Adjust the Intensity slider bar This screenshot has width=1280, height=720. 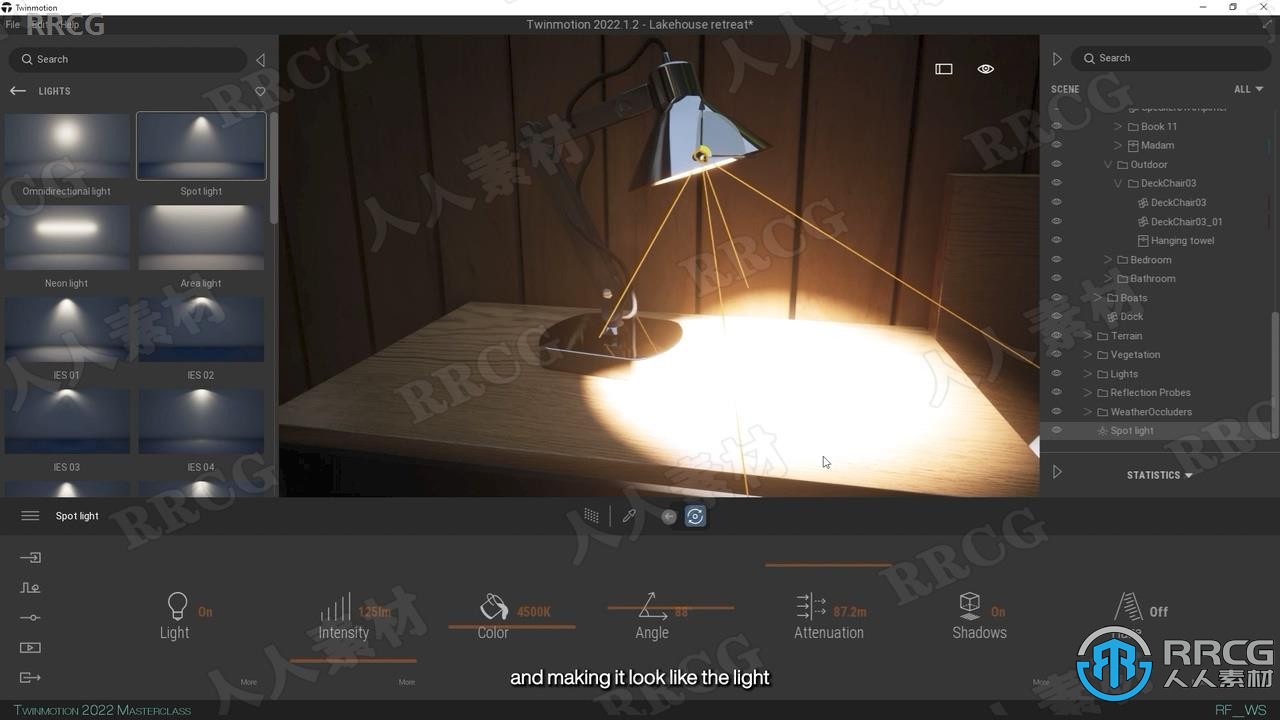353,661
